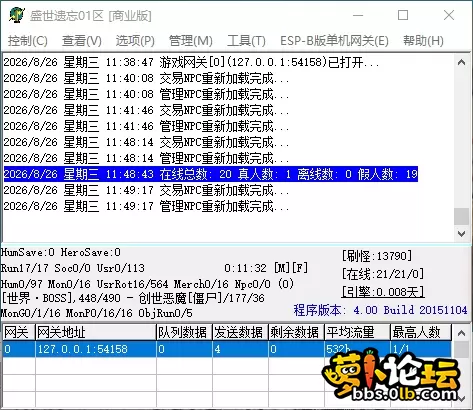Click the gateway number cell 0 in first row
Screen dimensions: 473x410
click(19, 349)
